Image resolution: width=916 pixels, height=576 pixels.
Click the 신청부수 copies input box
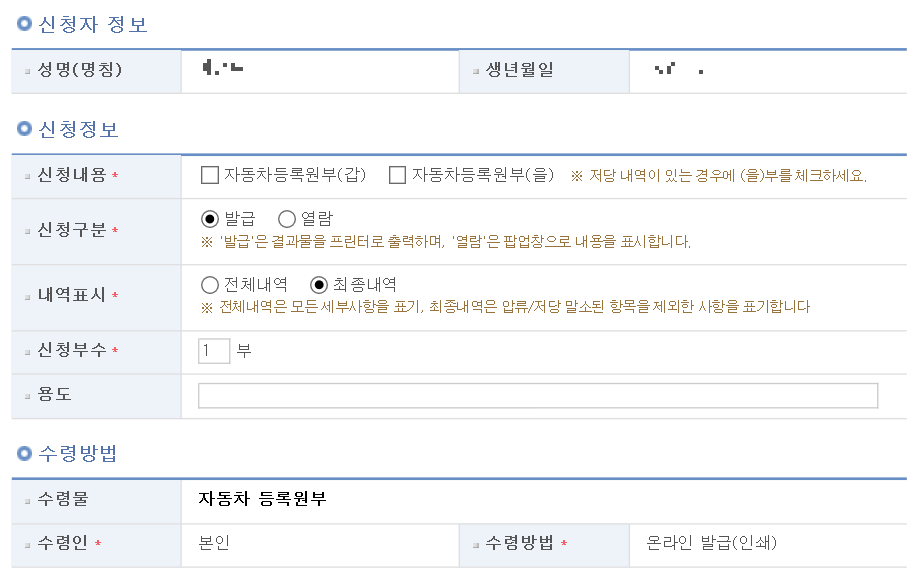tap(214, 351)
